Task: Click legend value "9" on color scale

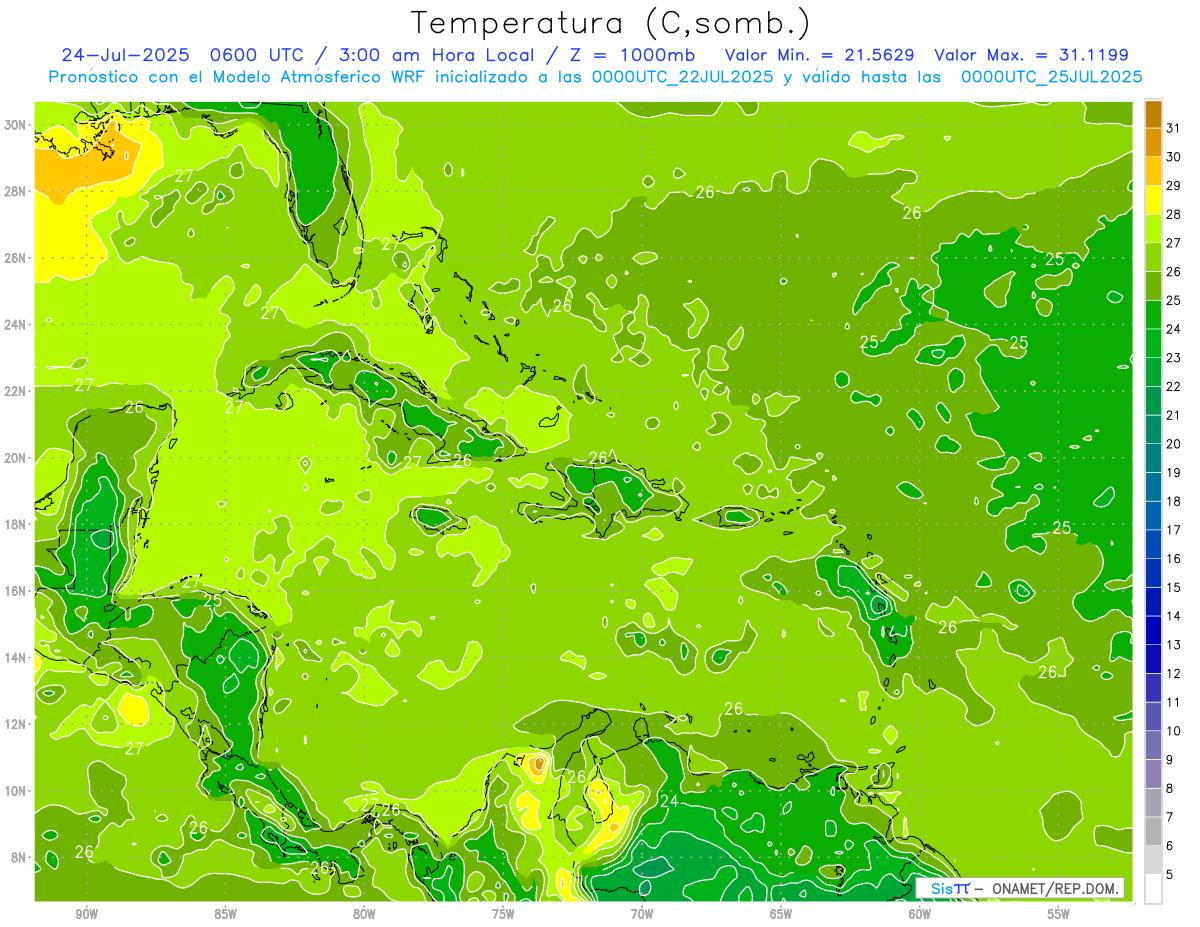Action: tap(1169, 760)
